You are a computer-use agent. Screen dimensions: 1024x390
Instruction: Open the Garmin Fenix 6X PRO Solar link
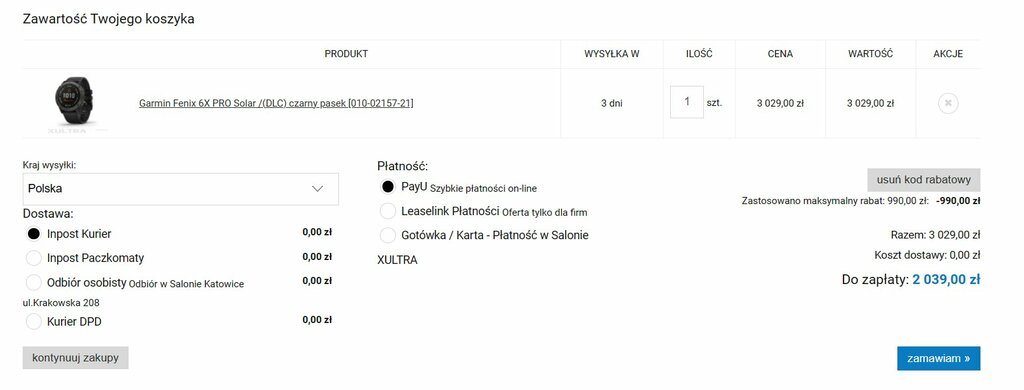[x=276, y=103]
